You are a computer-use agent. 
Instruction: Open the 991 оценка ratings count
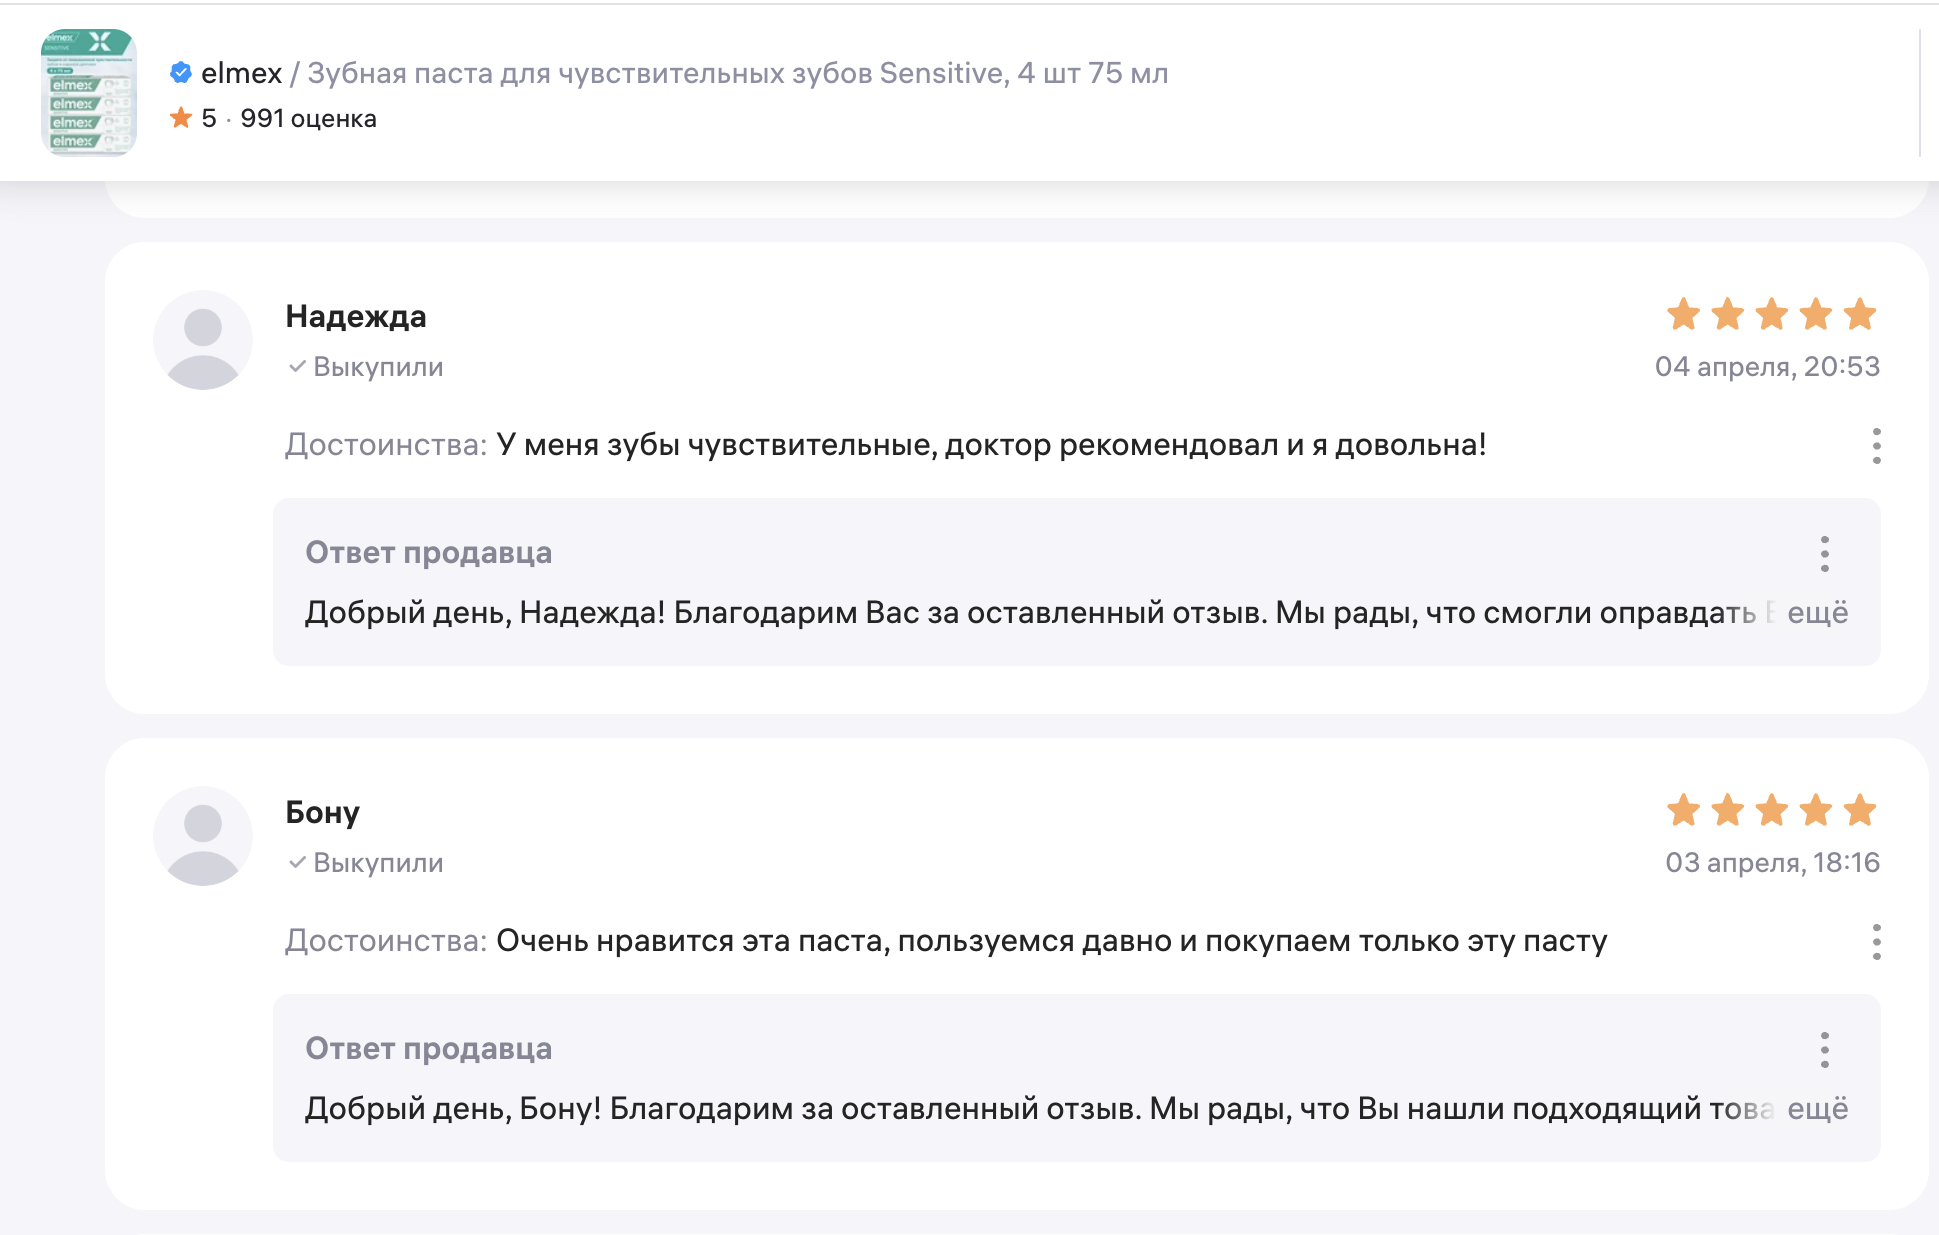coord(308,118)
